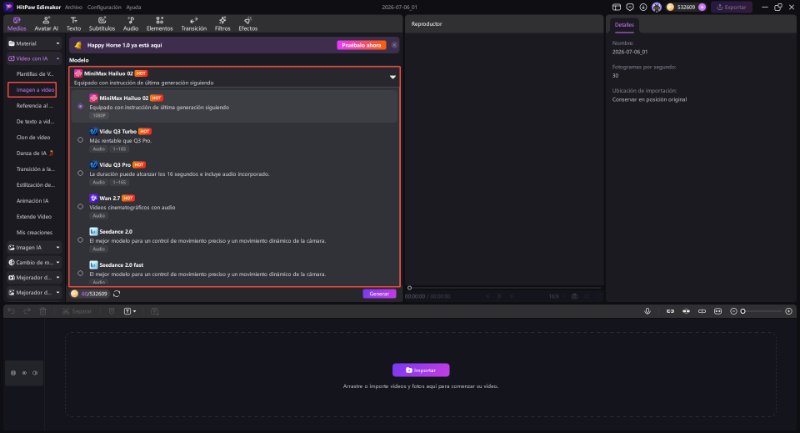Viewport: 800px width, 433px height.
Task: Open the Texto tool
Action: pyautogui.click(x=73, y=24)
